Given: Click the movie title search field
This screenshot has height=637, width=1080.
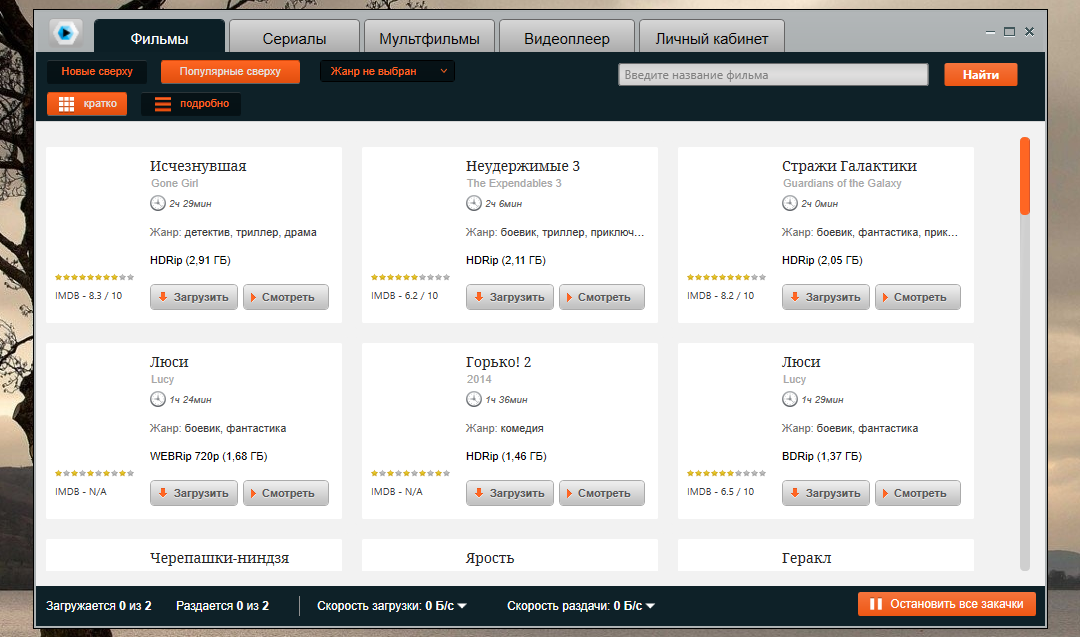Looking at the screenshot, I should pos(774,75).
